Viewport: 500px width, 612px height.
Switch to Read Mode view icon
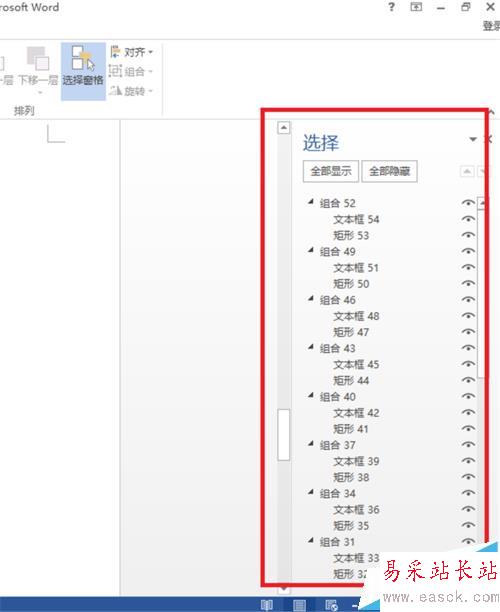coord(267,605)
